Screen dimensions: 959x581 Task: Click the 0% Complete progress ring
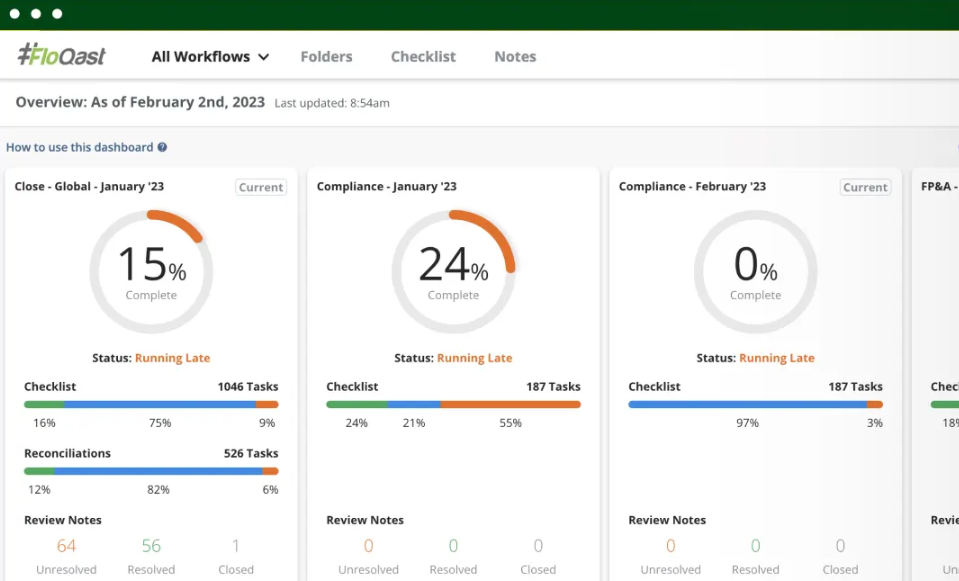(755, 272)
